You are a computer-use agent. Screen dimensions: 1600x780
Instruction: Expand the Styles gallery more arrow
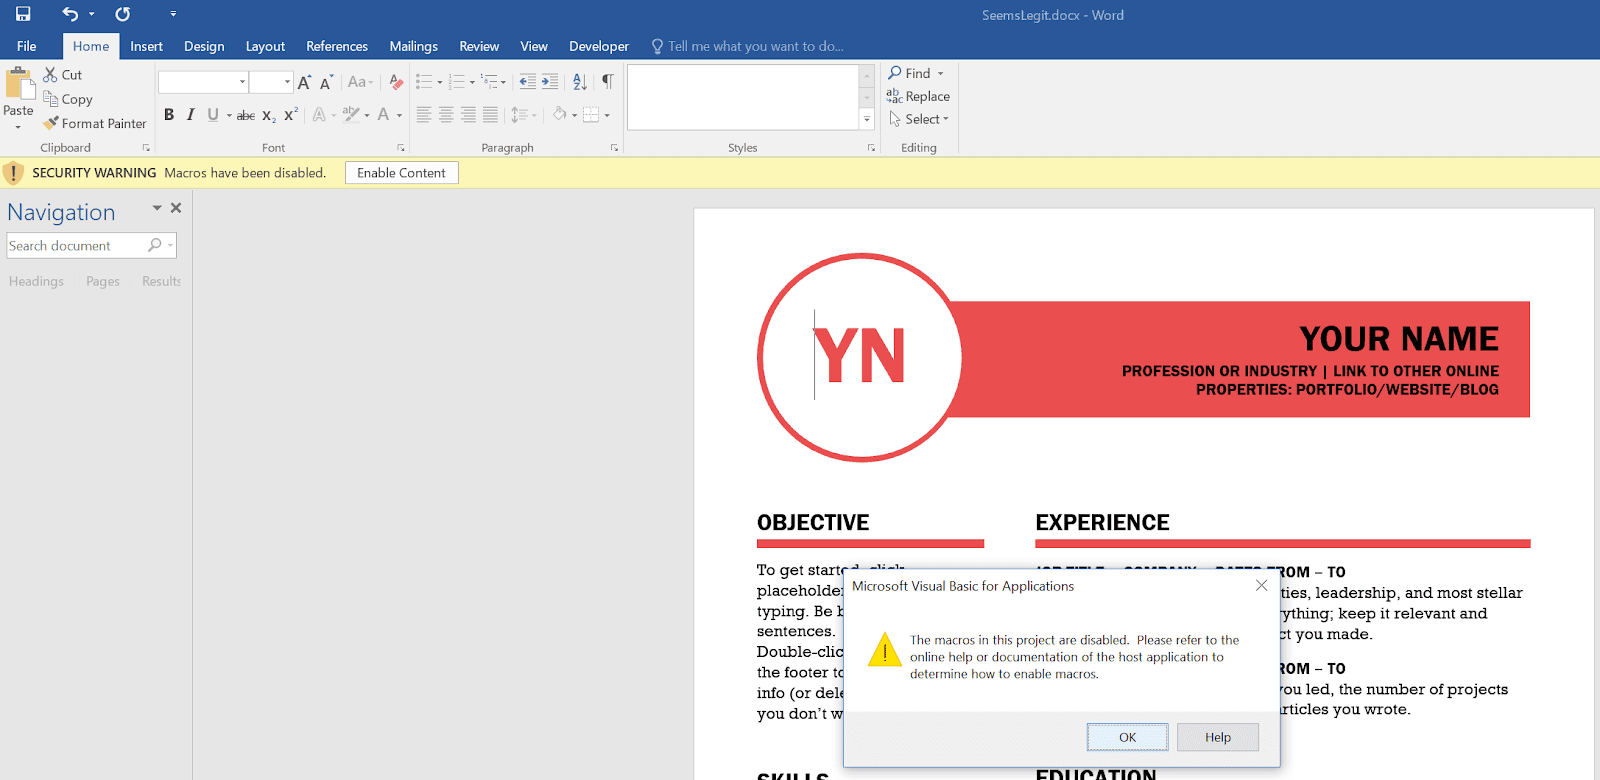[867, 120]
